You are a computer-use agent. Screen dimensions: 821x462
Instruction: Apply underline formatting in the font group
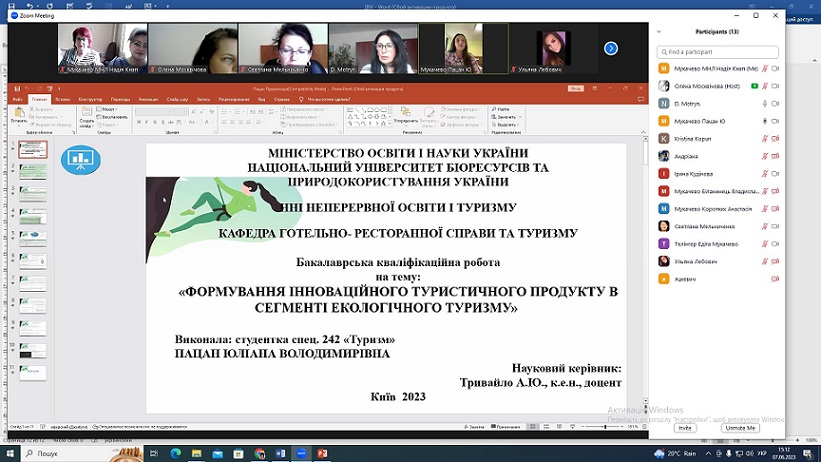tap(155, 122)
